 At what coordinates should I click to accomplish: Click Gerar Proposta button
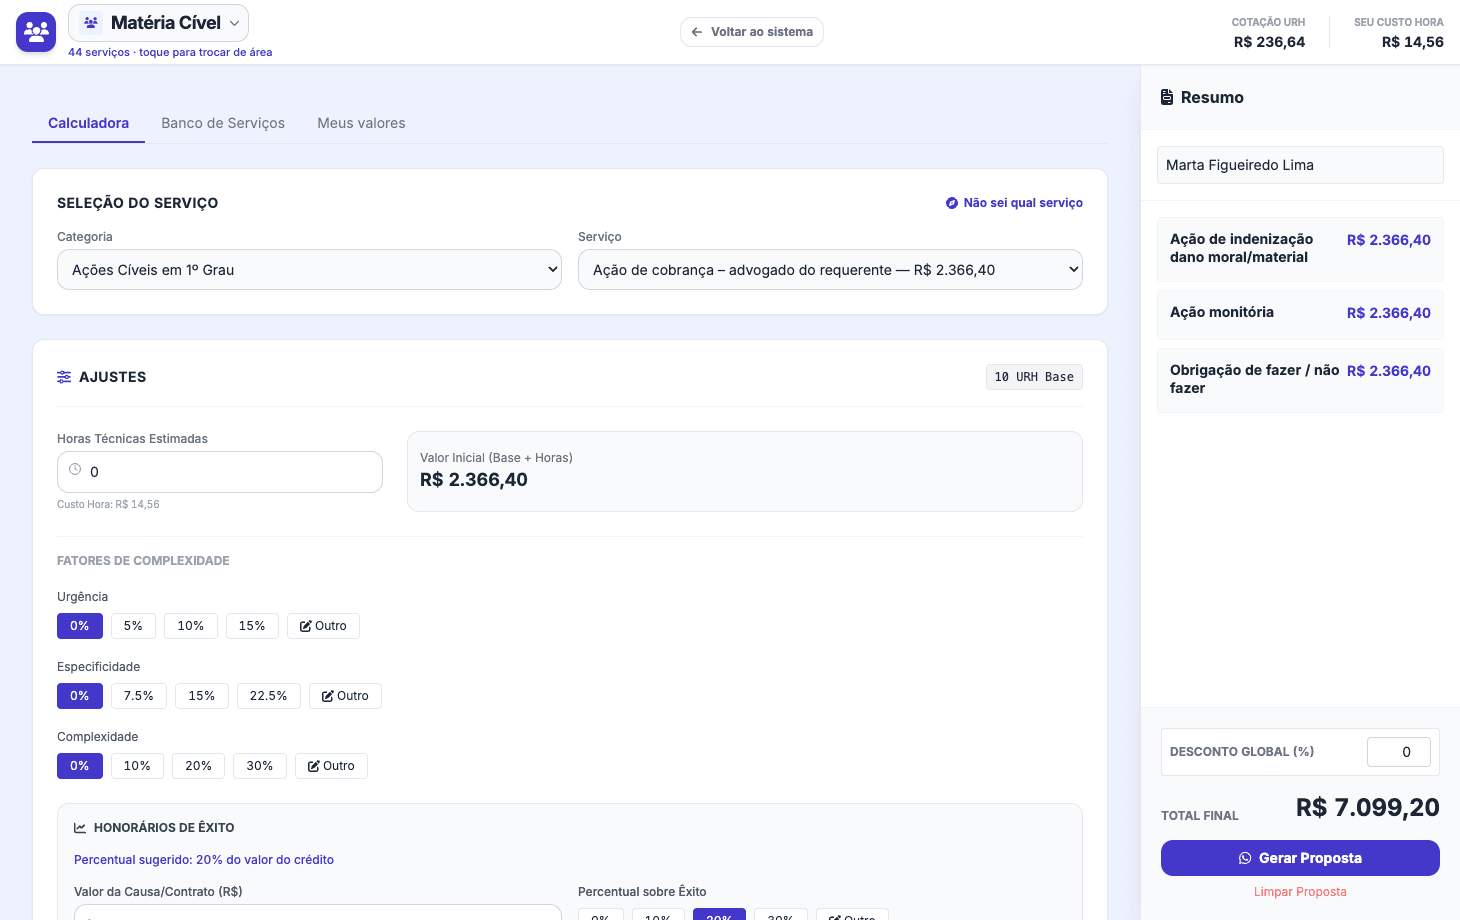(x=1300, y=858)
